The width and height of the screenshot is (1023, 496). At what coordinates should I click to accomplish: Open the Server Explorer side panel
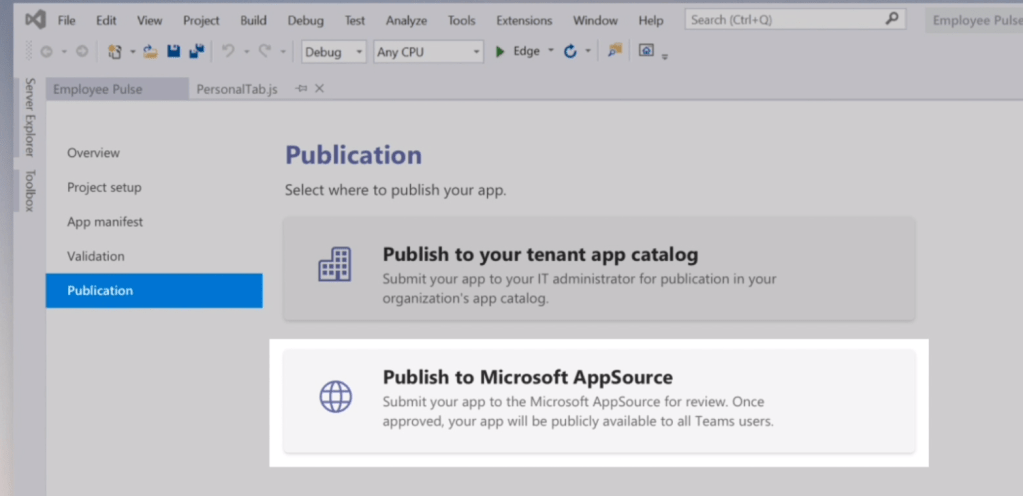[29, 117]
